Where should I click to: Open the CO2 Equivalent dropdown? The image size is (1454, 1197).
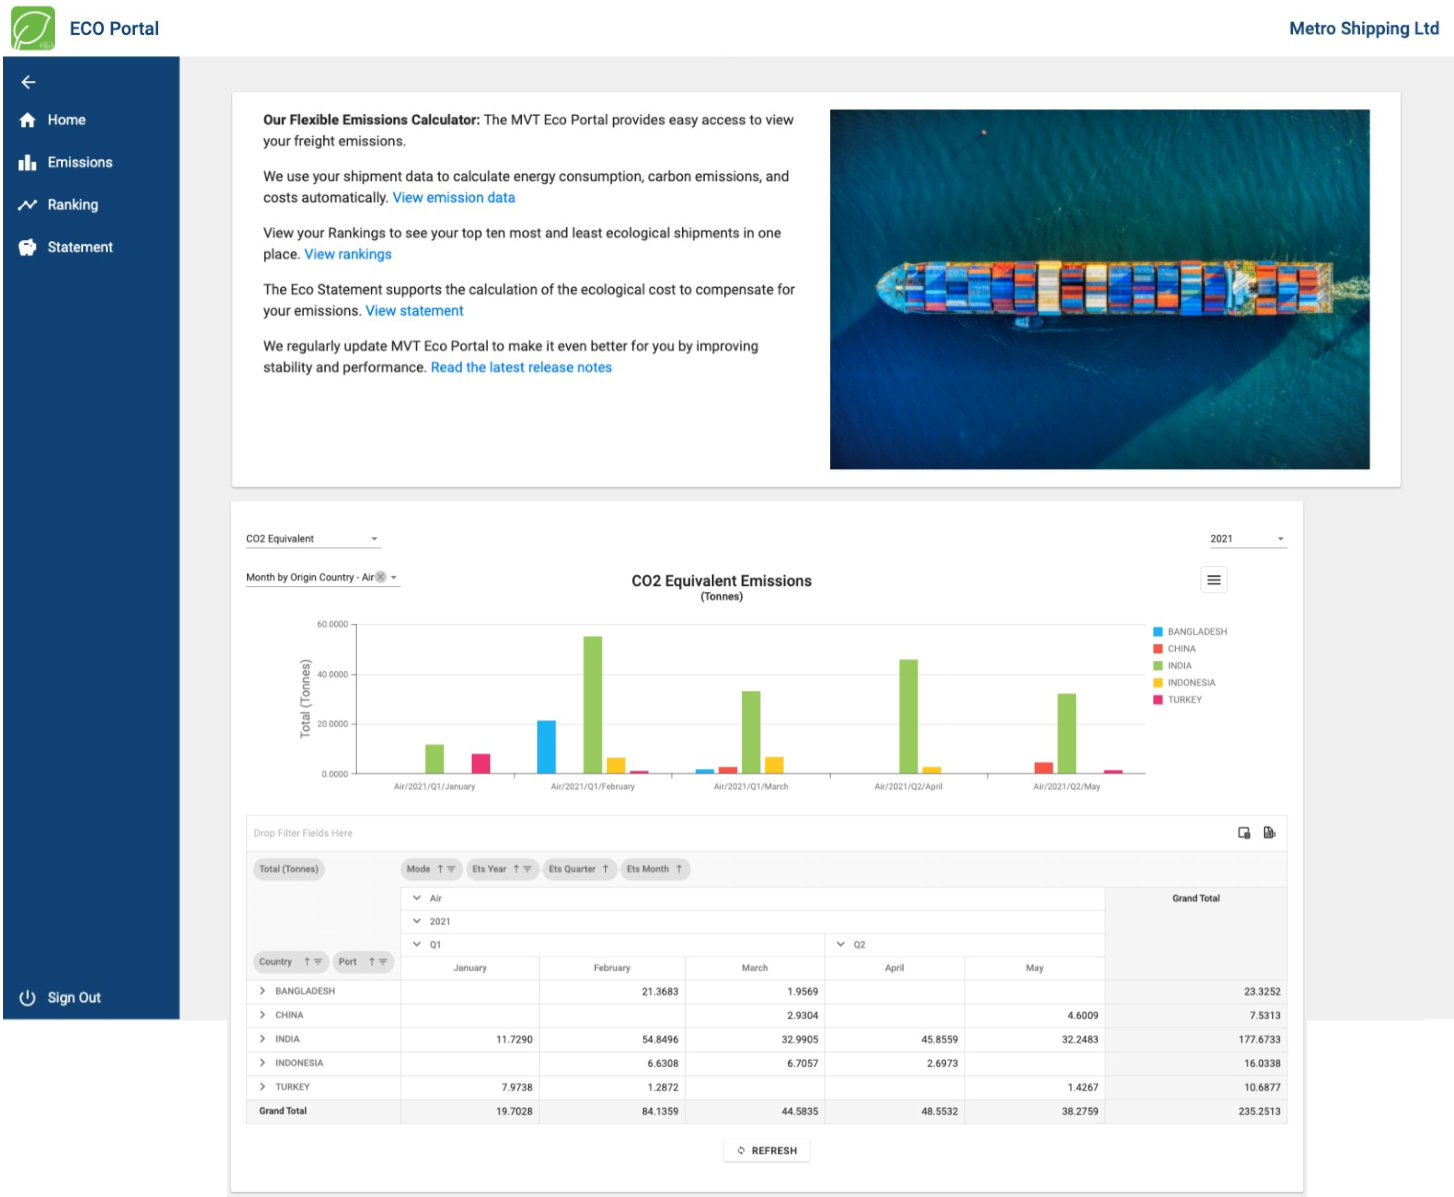pos(312,539)
